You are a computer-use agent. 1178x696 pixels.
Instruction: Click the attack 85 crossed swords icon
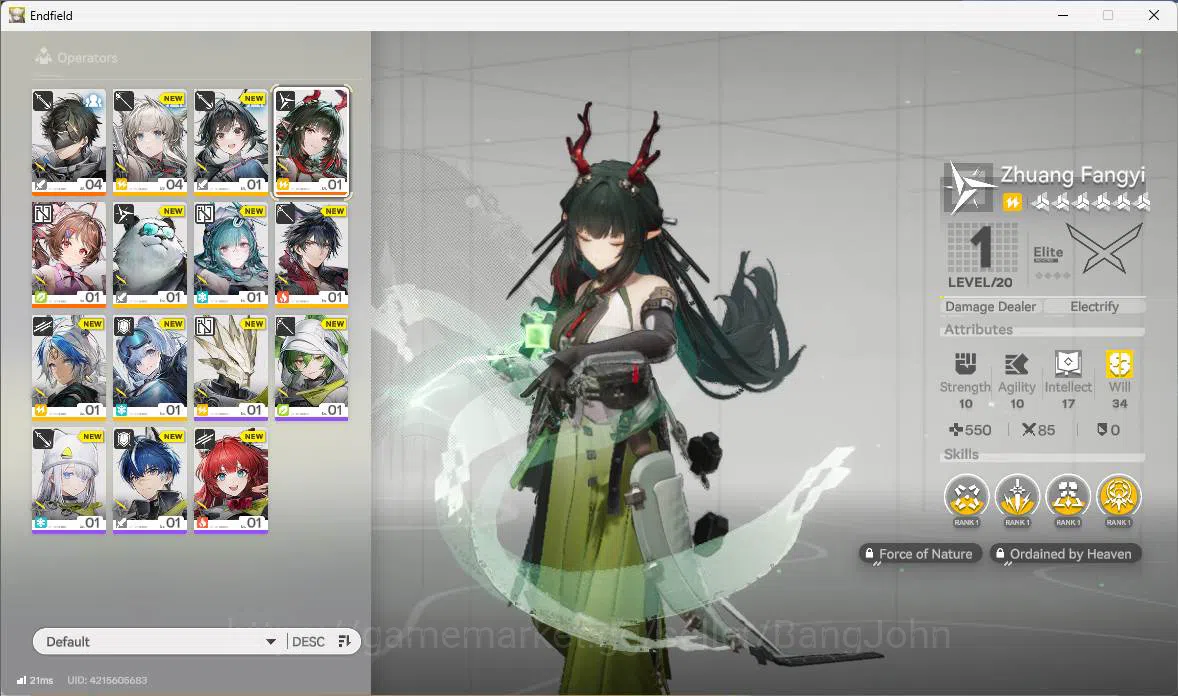point(1028,430)
